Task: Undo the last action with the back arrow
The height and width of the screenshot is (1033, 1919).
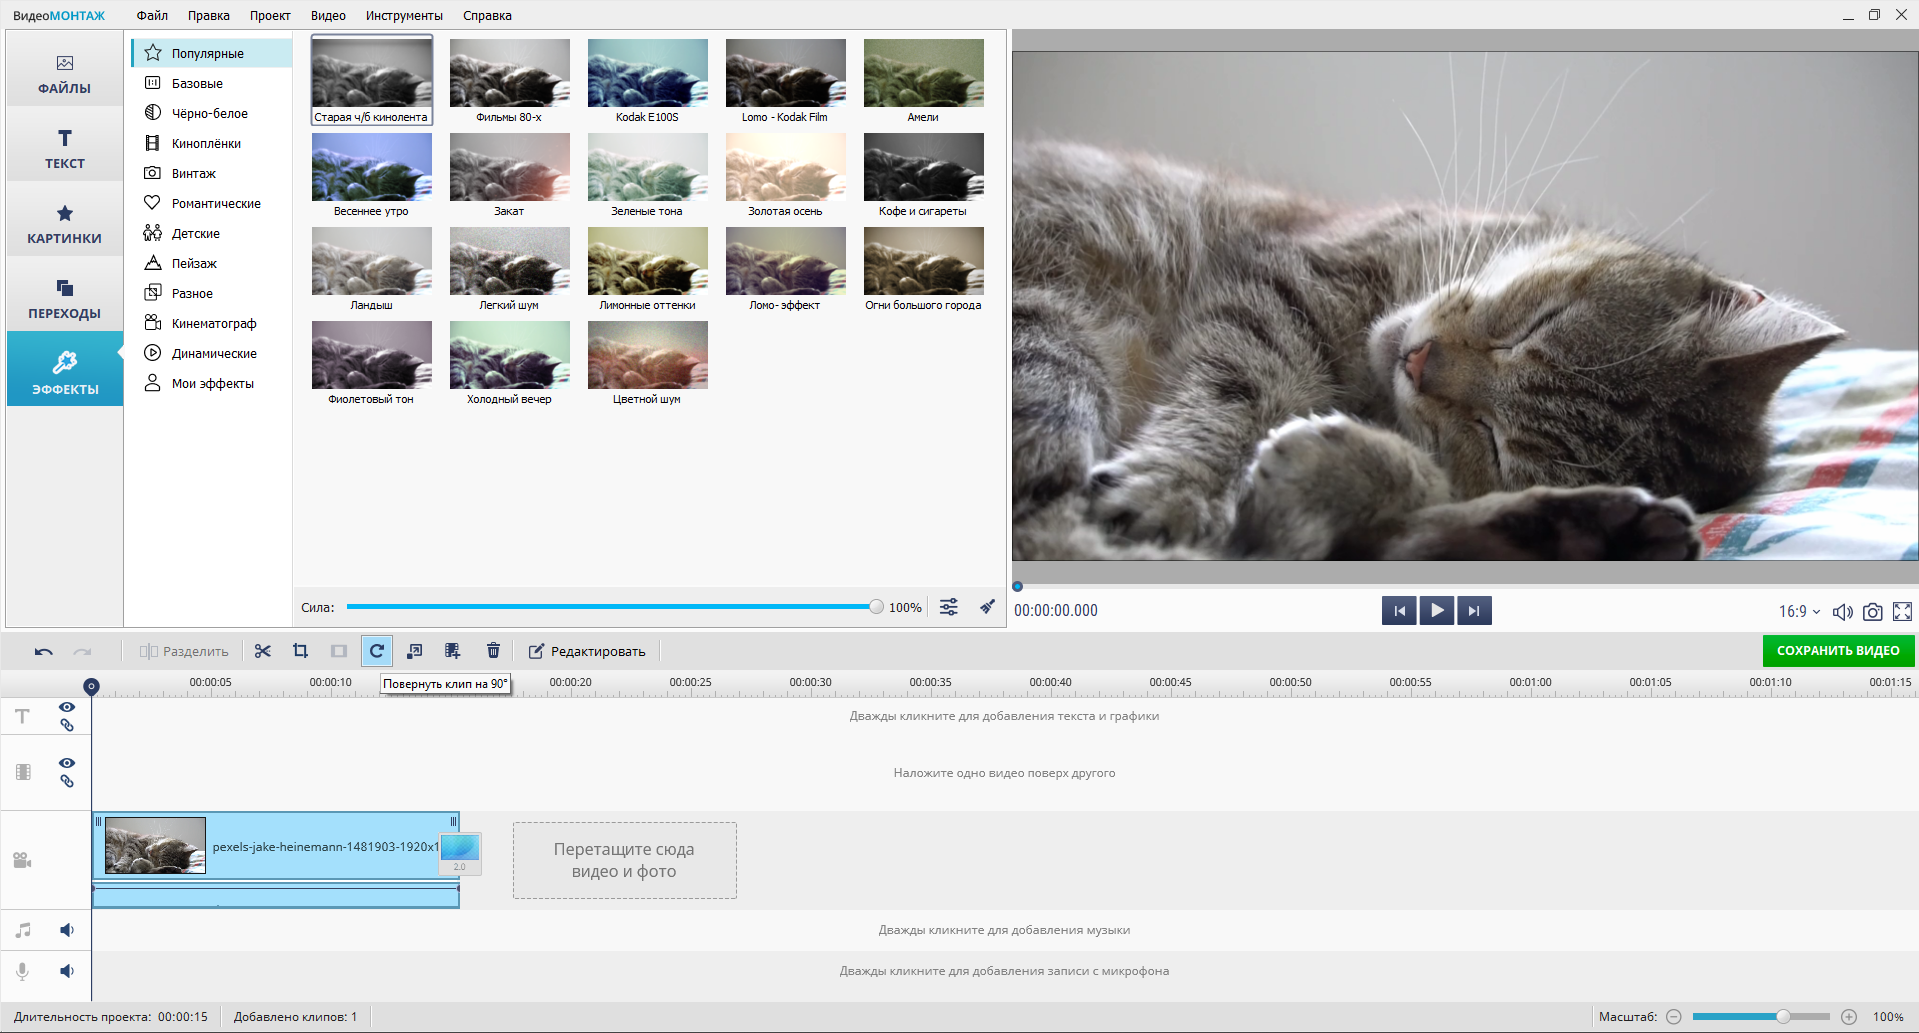Action: pos(43,652)
